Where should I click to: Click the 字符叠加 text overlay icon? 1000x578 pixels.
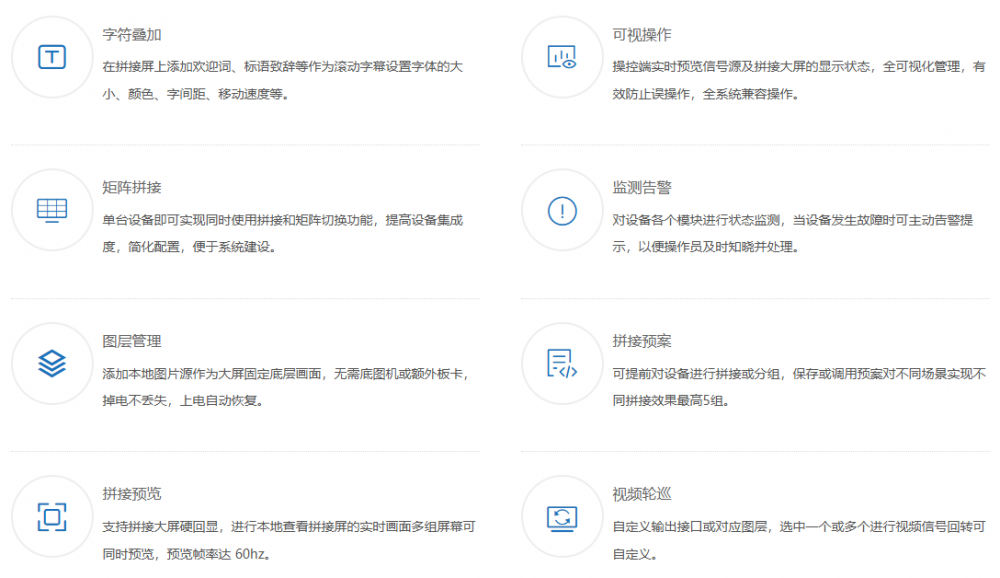click(x=52, y=57)
